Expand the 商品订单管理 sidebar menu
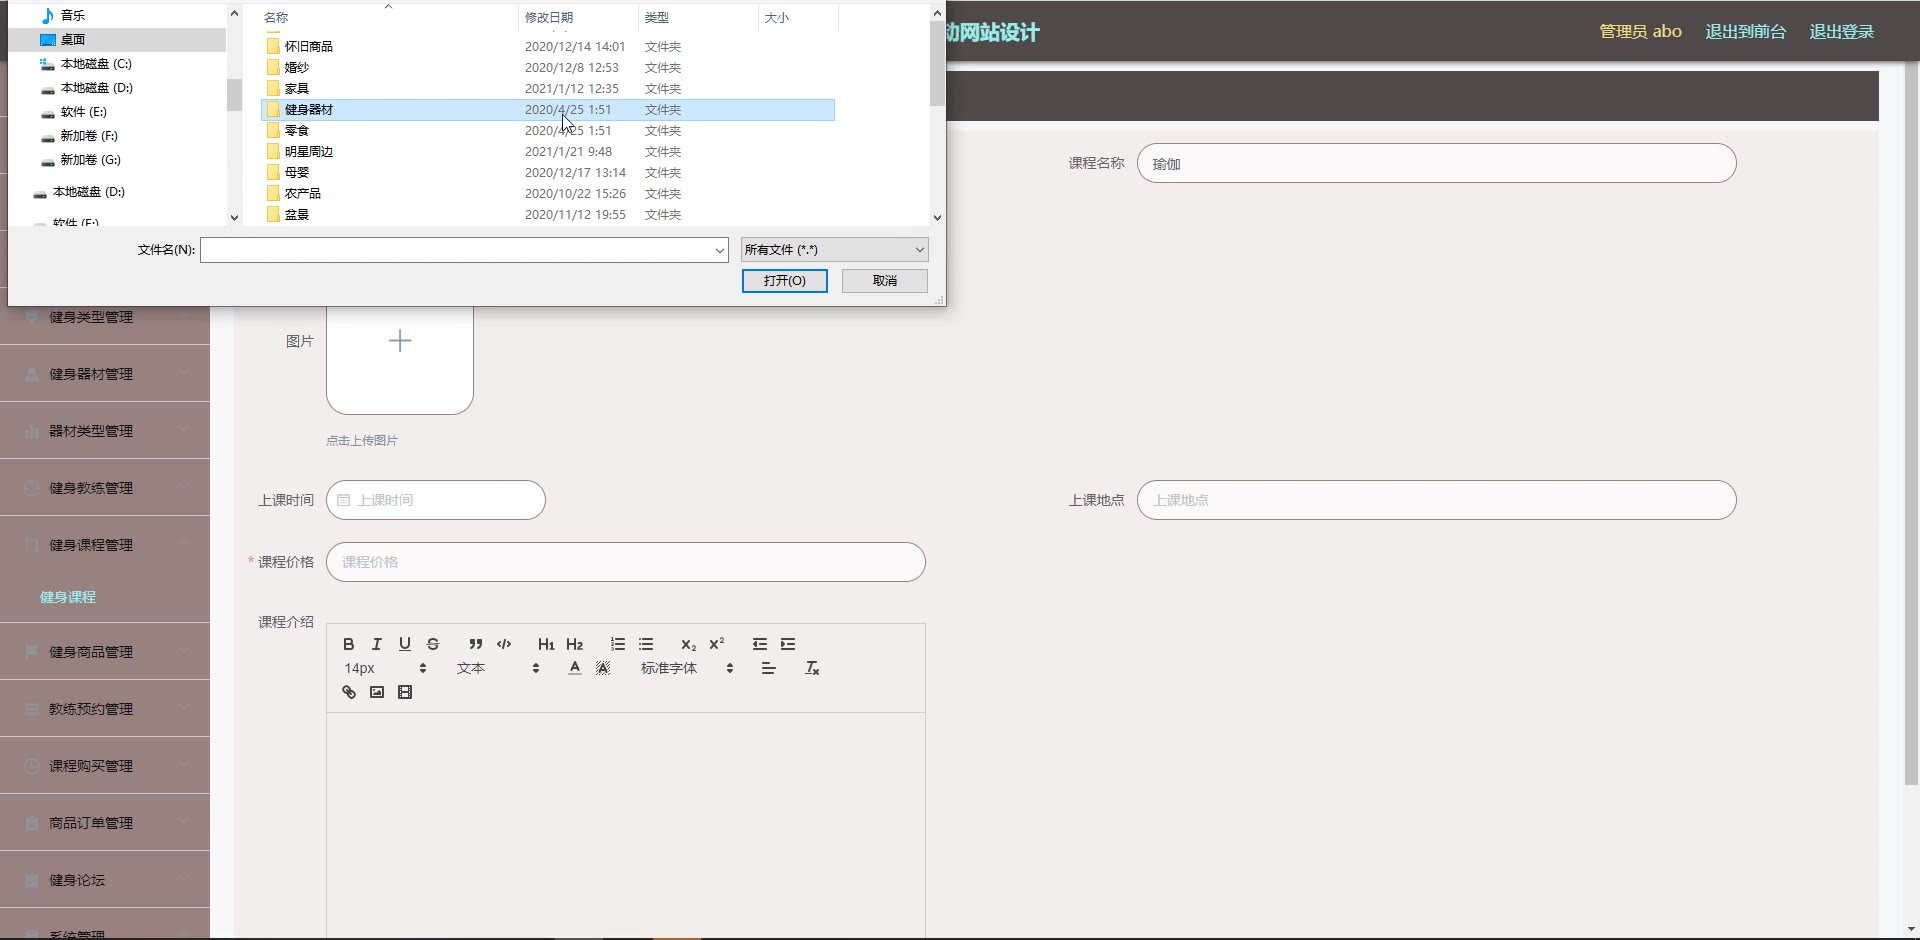Image resolution: width=1920 pixels, height=940 pixels. point(105,823)
